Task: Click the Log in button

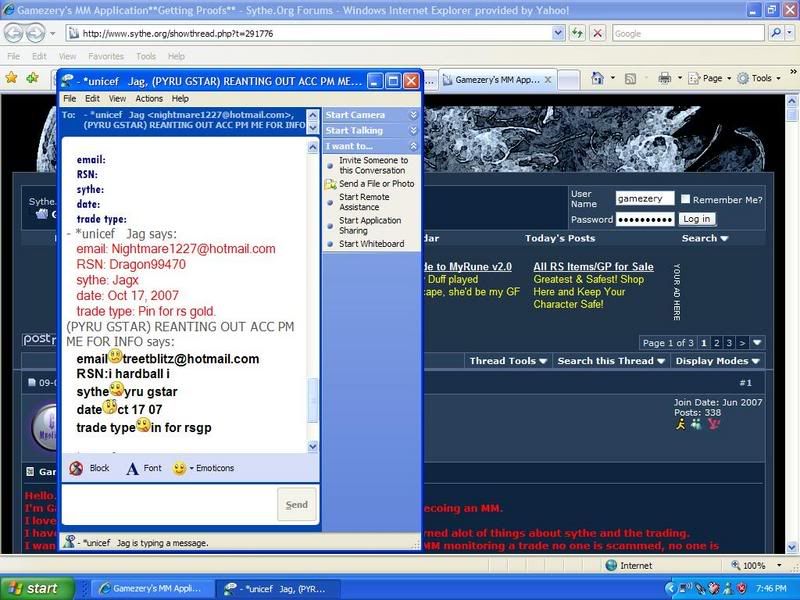Action: point(697,219)
